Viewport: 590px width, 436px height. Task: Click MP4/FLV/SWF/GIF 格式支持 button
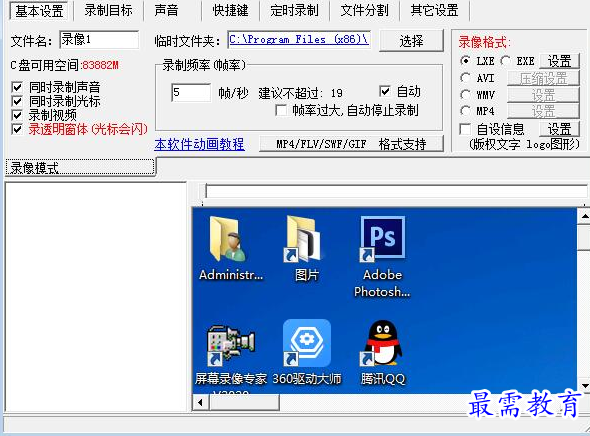point(351,144)
